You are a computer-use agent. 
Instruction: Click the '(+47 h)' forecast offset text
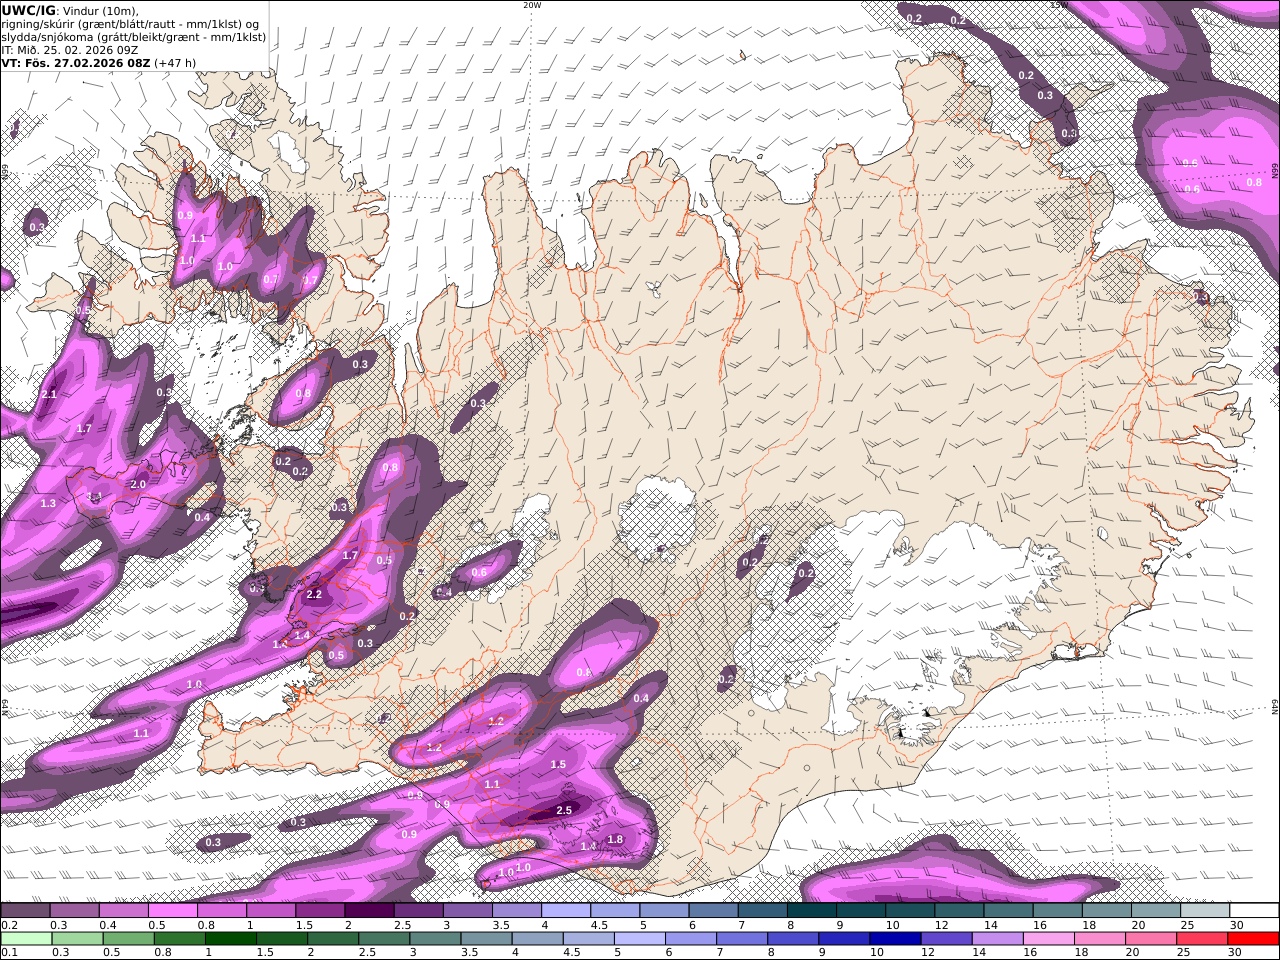175,62
